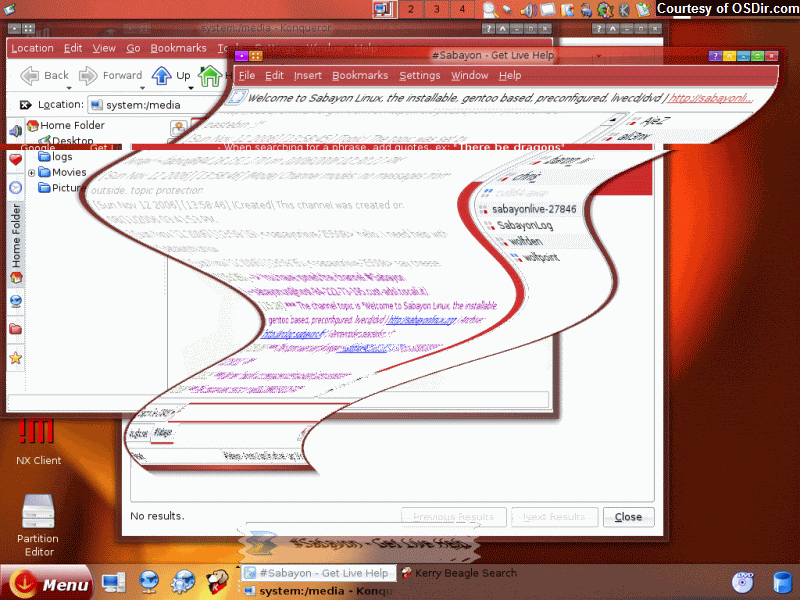800x600 pixels.
Task: Open the Bookmarks menu in the #Sabayon chat window
Action: pos(360,76)
